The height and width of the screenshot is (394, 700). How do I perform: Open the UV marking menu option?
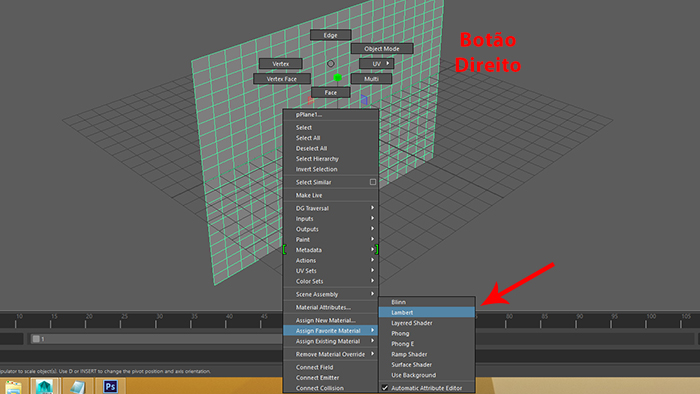pos(376,63)
